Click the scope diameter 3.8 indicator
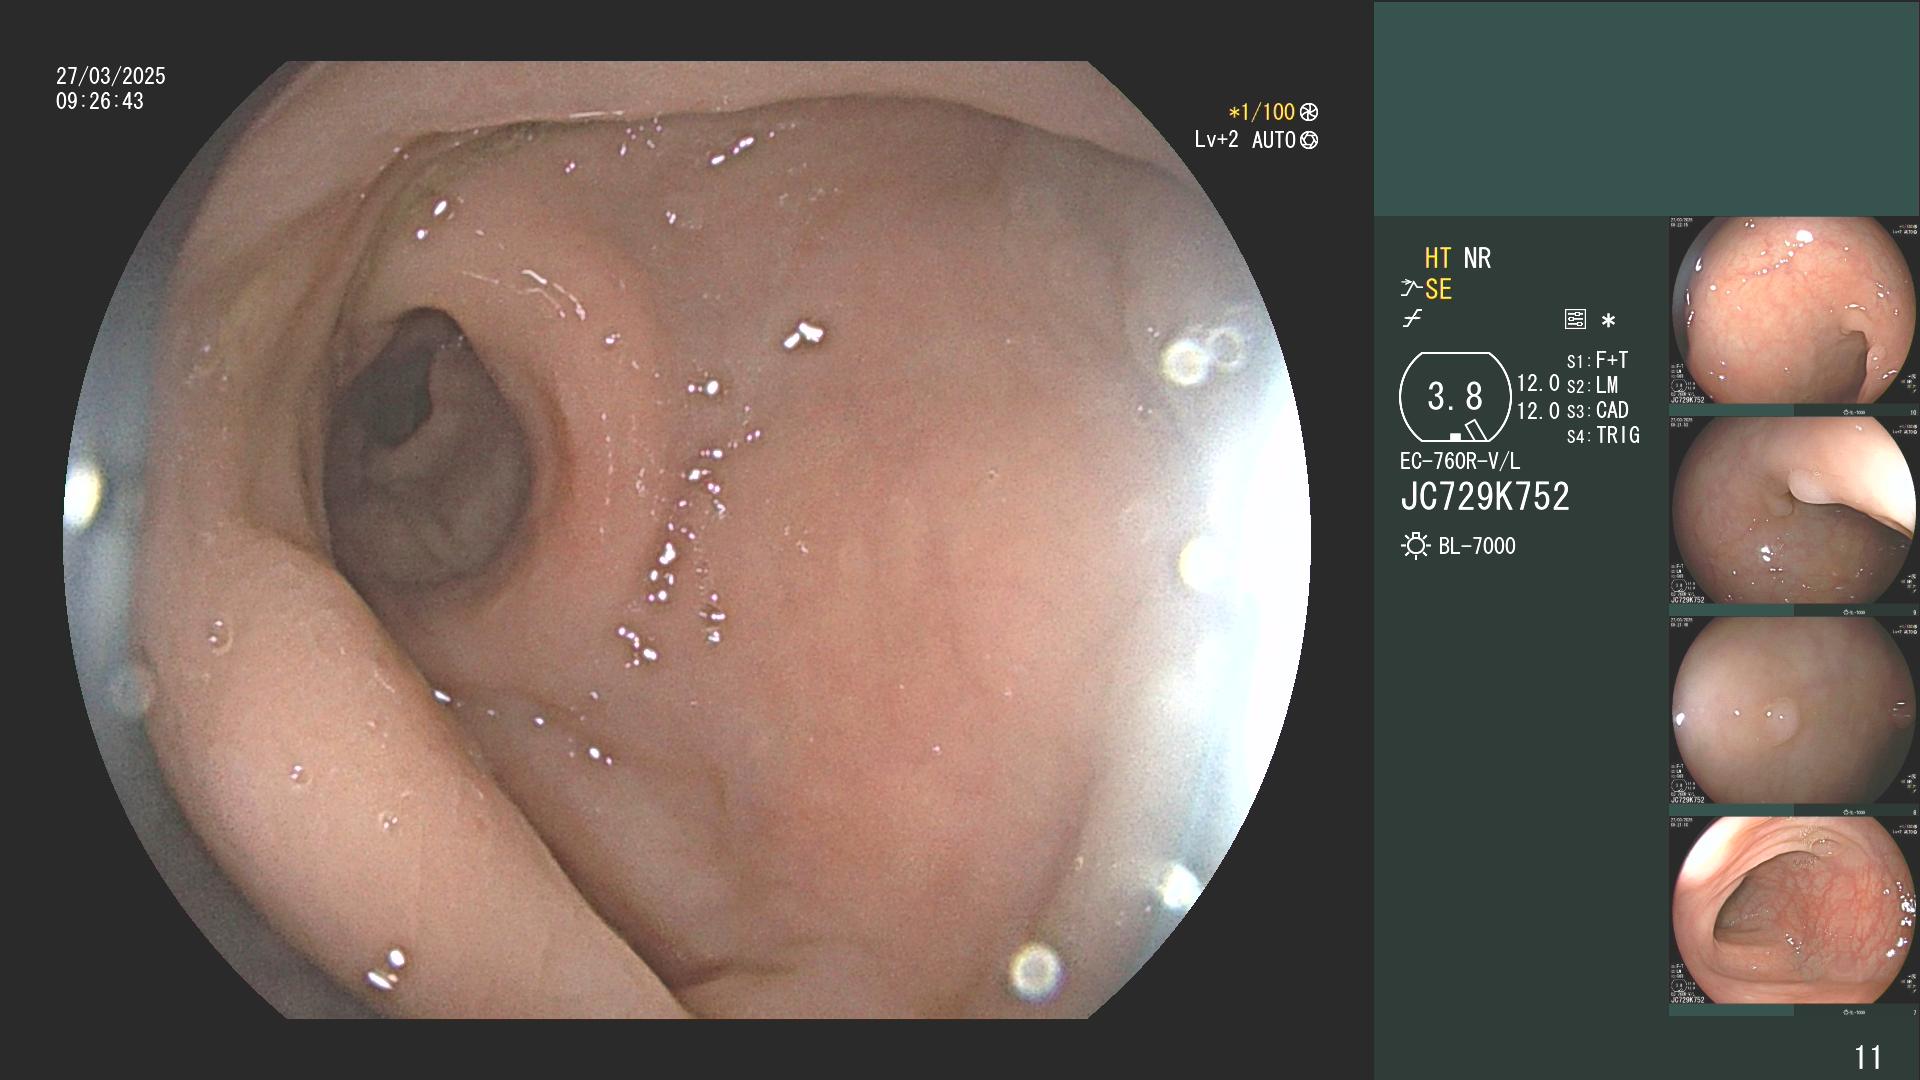The width and height of the screenshot is (1920, 1080). [1455, 397]
